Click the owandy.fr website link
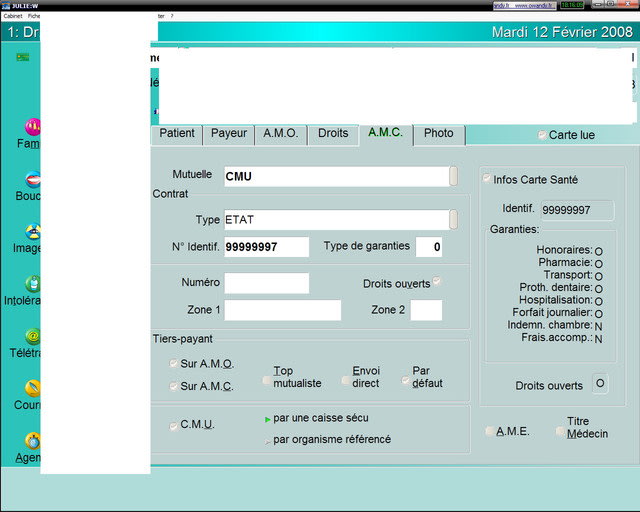The width and height of the screenshot is (640, 512). [535, 5]
